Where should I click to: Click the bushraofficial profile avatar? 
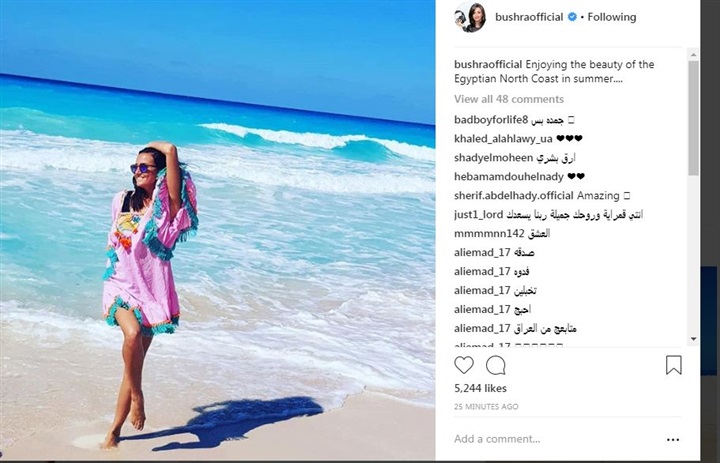coord(469,17)
